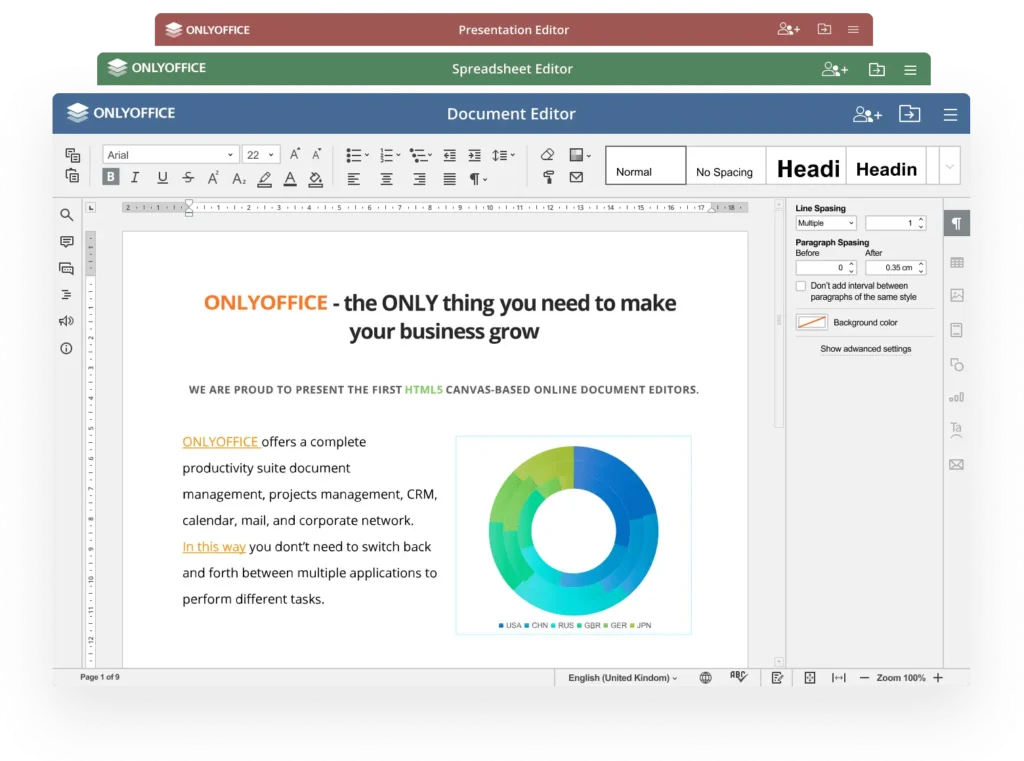Open Shape settings tab in right sidebar
The height and width of the screenshot is (761, 1024).
click(x=957, y=364)
